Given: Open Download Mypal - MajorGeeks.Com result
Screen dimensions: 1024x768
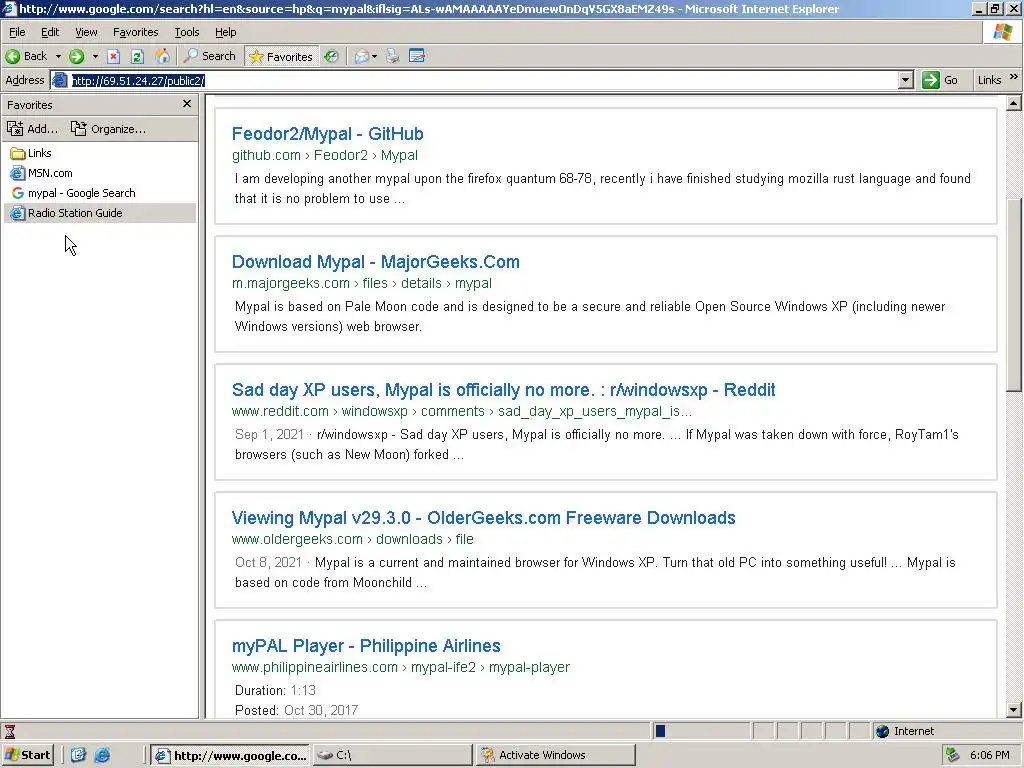Looking at the screenshot, I should click(376, 262).
